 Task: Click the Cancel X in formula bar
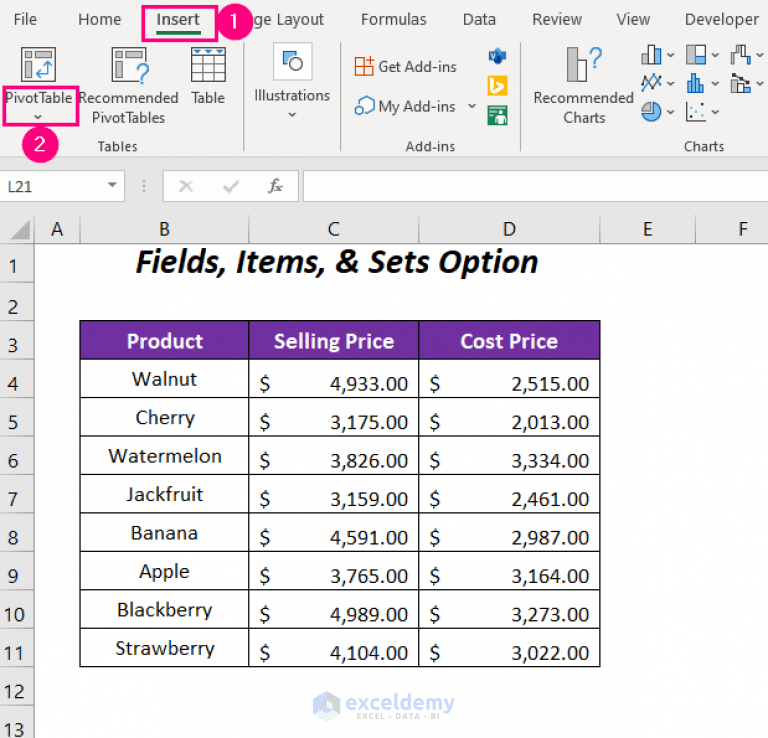coord(186,186)
